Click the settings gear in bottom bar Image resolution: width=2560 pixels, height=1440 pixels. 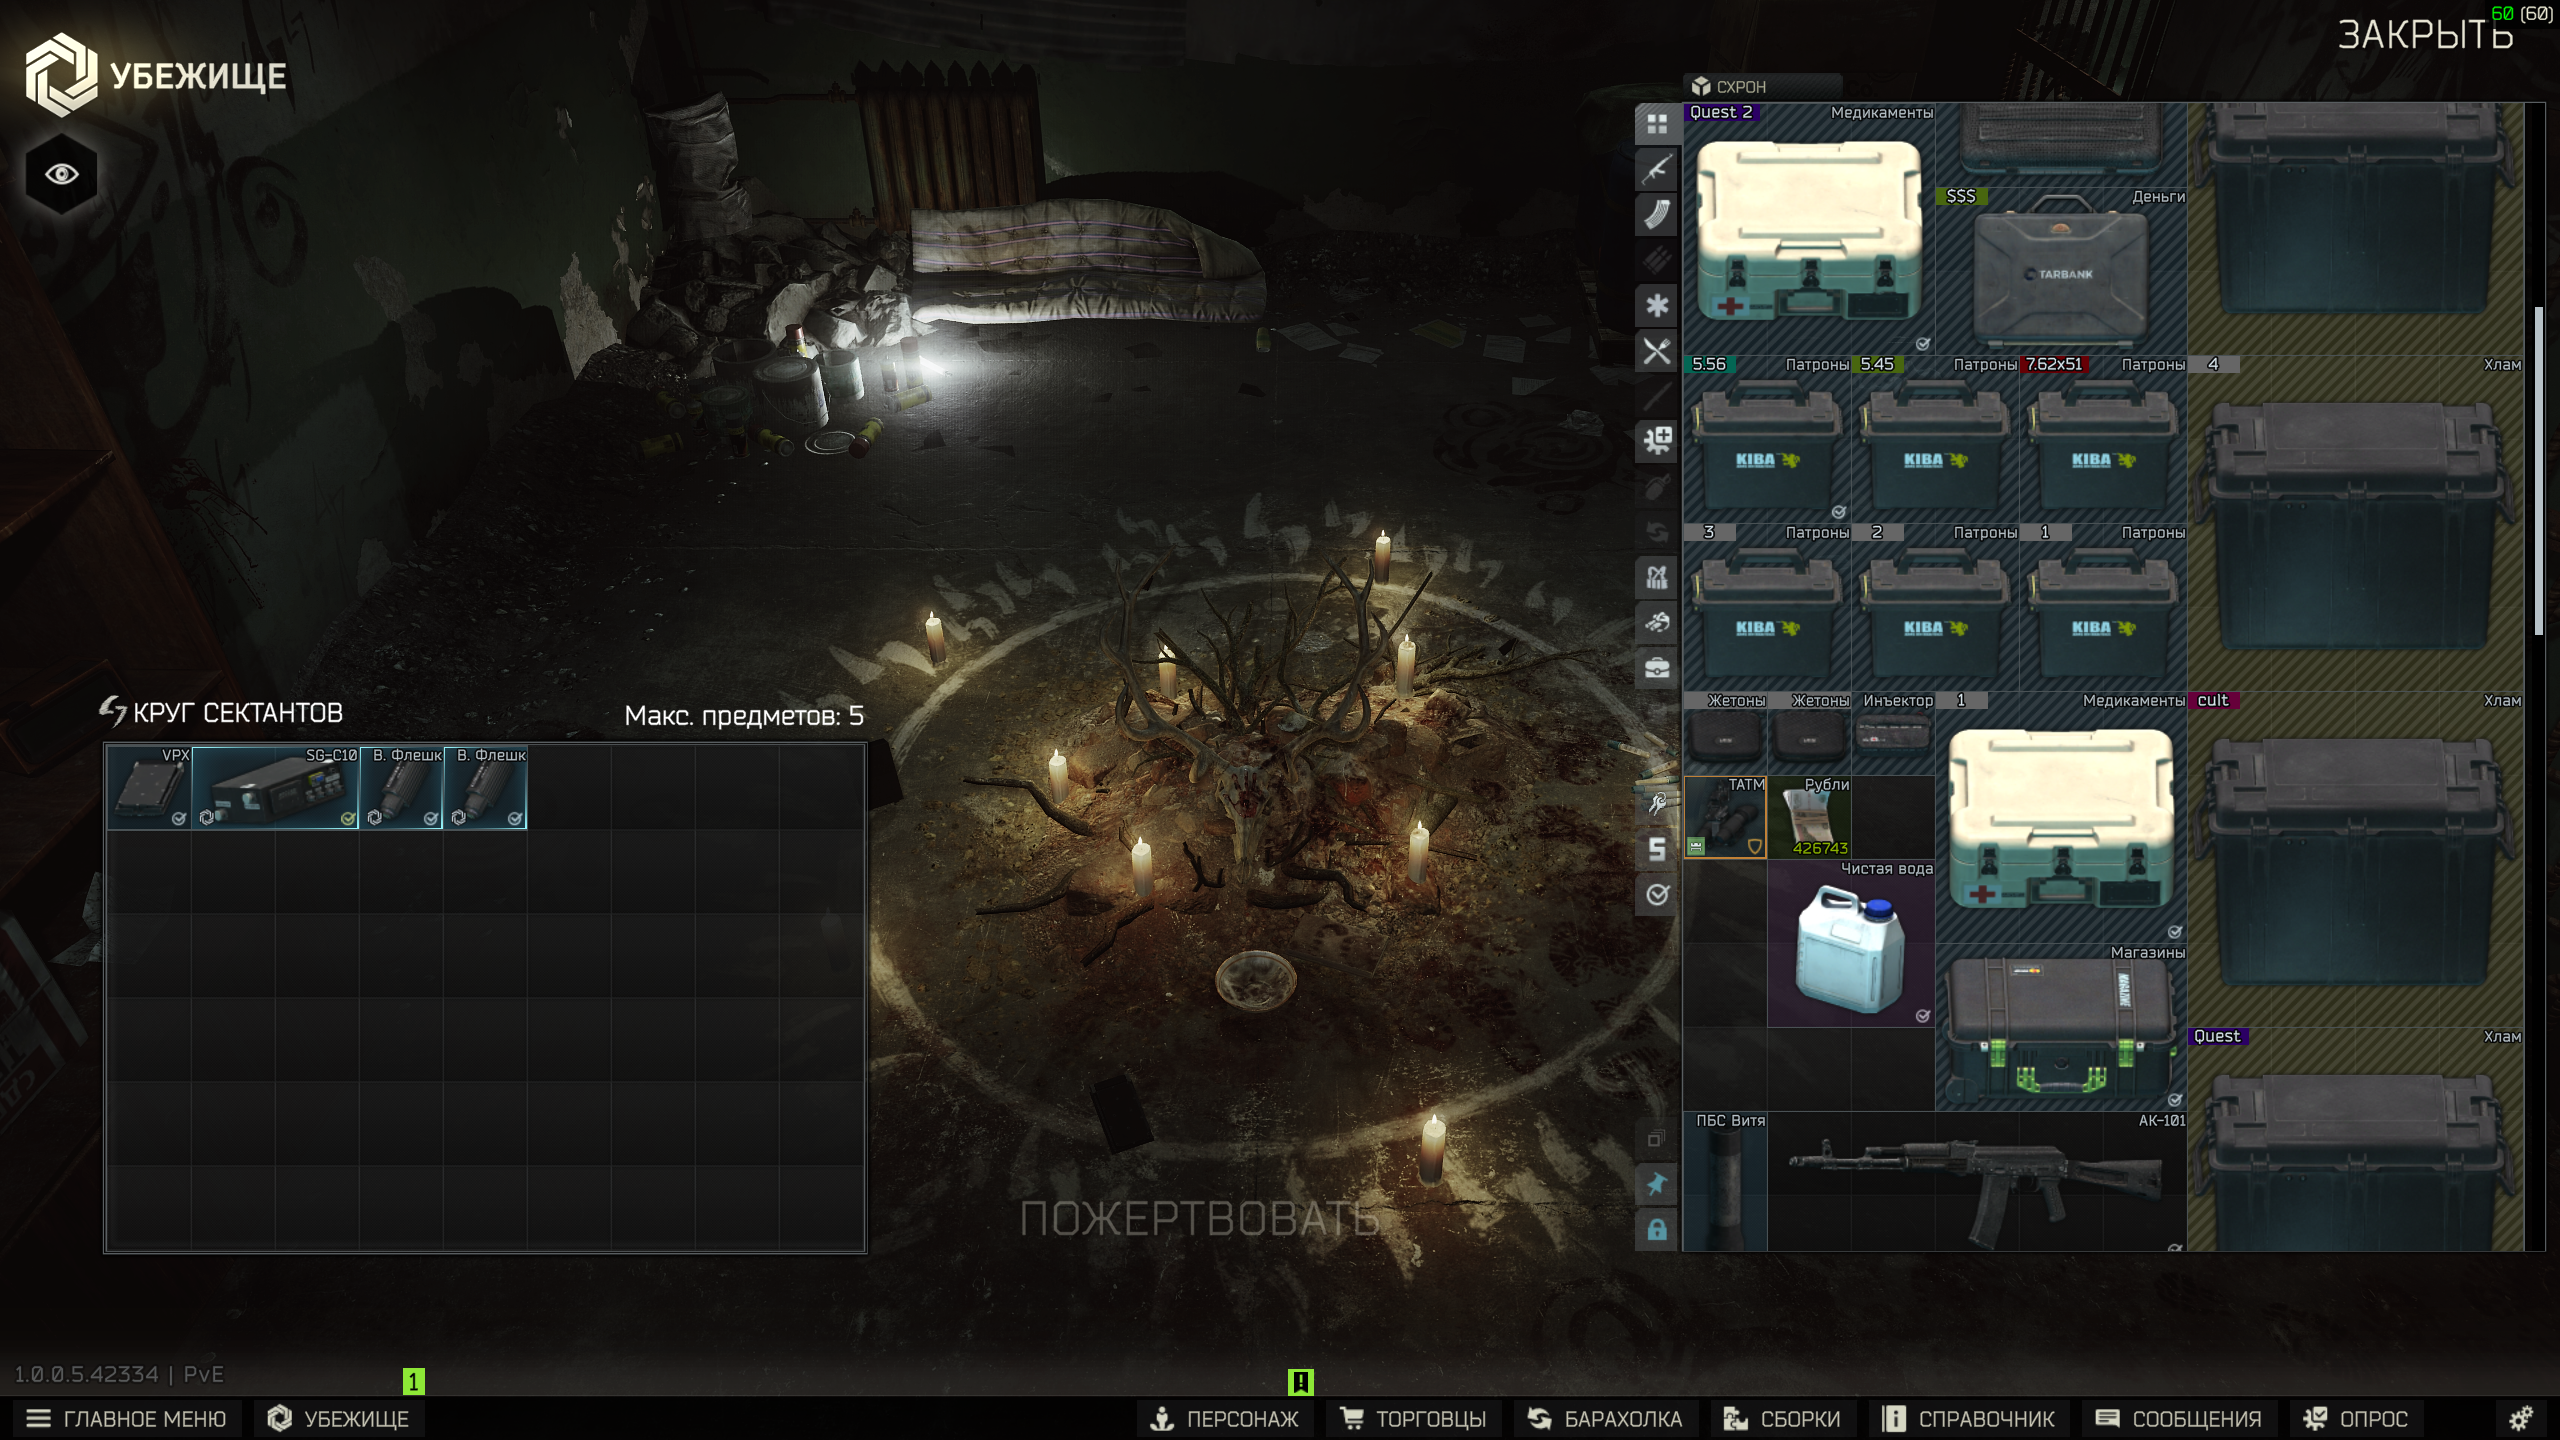[x=2521, y=1418]
